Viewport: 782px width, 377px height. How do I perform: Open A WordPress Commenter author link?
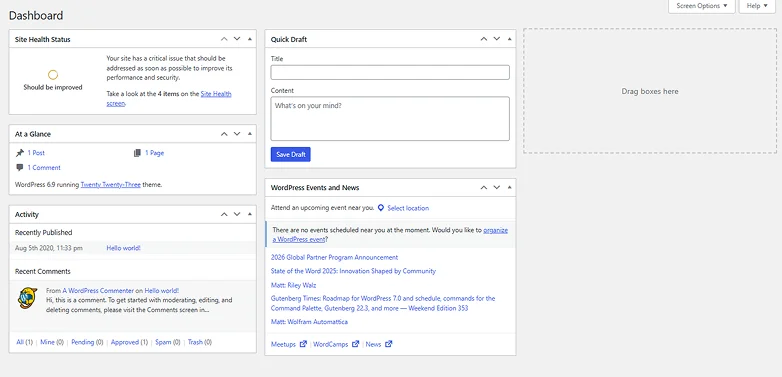tap(98, 290)
